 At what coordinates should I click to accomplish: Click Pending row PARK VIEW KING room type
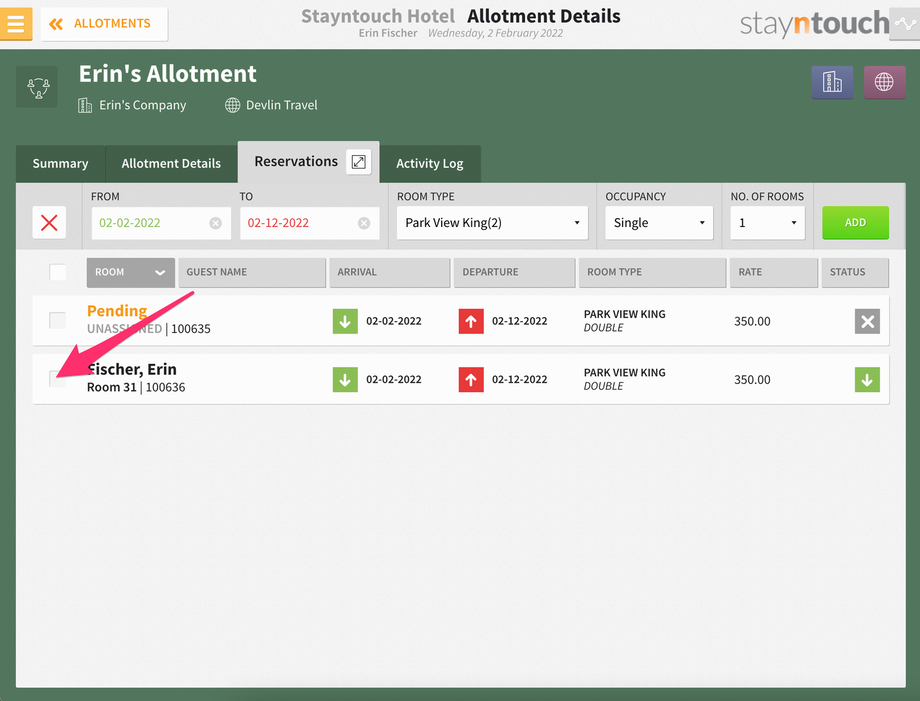click(x=624, y=314)
